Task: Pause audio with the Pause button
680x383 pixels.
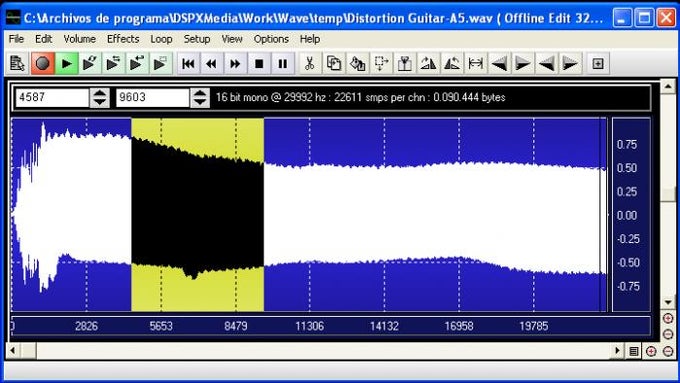Action: (282, 64)
